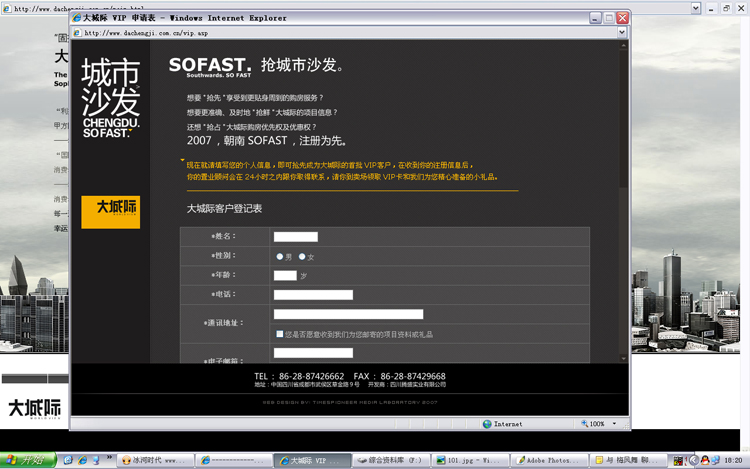This screenshot has height=469, width=750.
Task: Click the IE icon in VIP window title bar
Action: (x=76, y=18)
